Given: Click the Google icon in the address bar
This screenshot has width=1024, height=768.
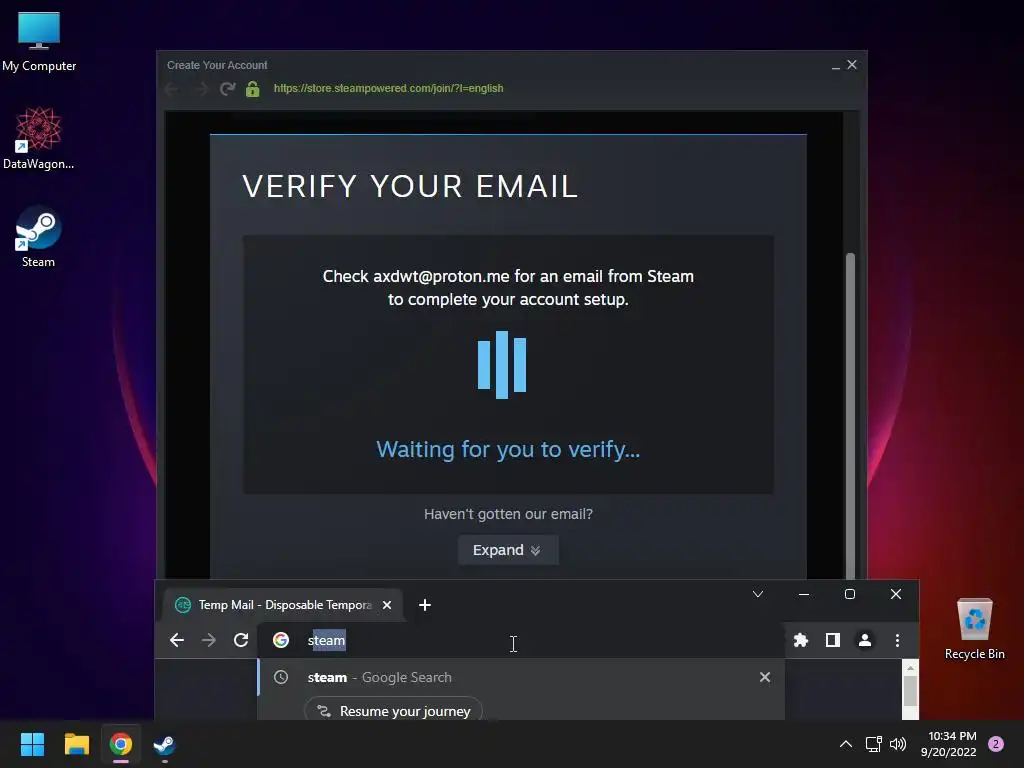Looking at the screenshot, I should coord(281,641).
